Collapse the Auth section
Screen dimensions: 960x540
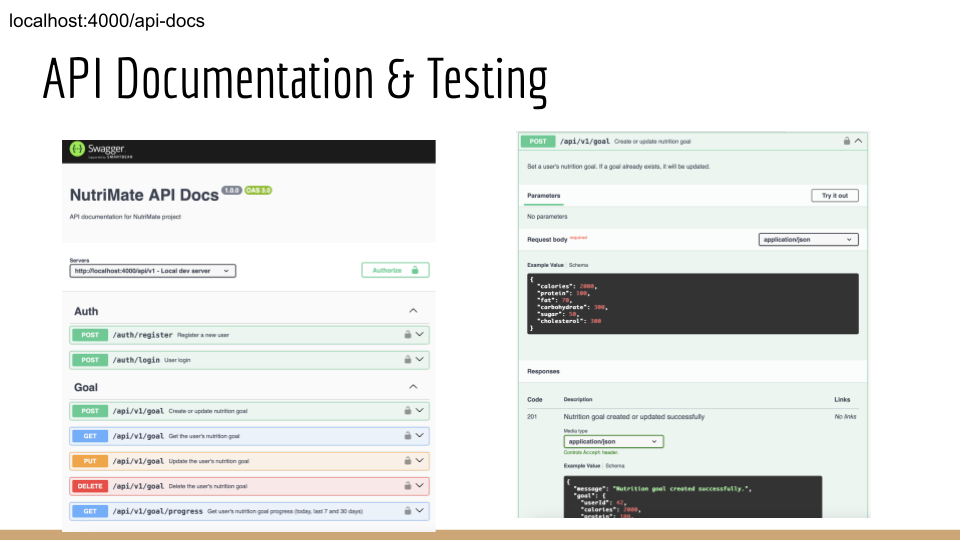click(414, 311)
